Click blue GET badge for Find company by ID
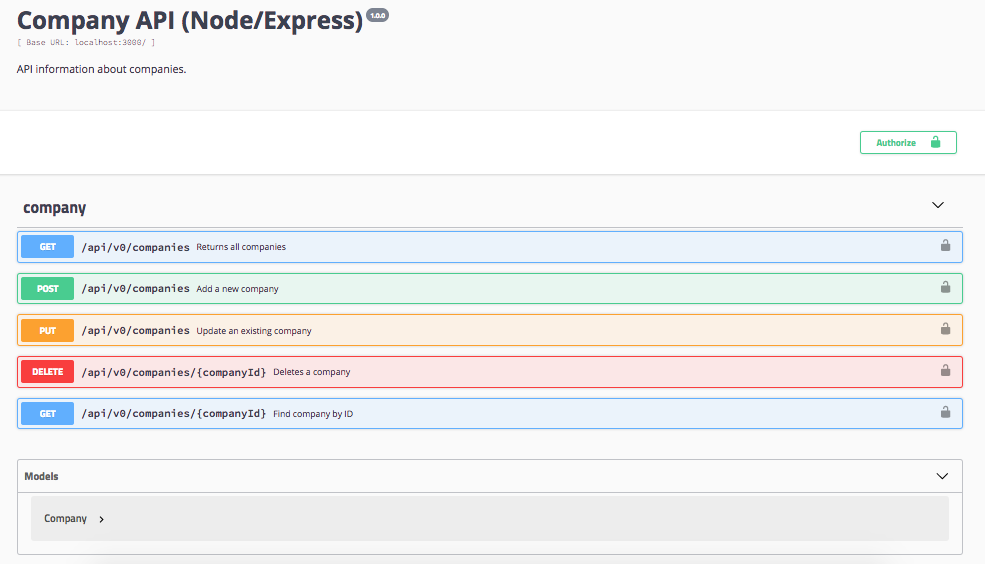985x564 pixels. point(47,414)
